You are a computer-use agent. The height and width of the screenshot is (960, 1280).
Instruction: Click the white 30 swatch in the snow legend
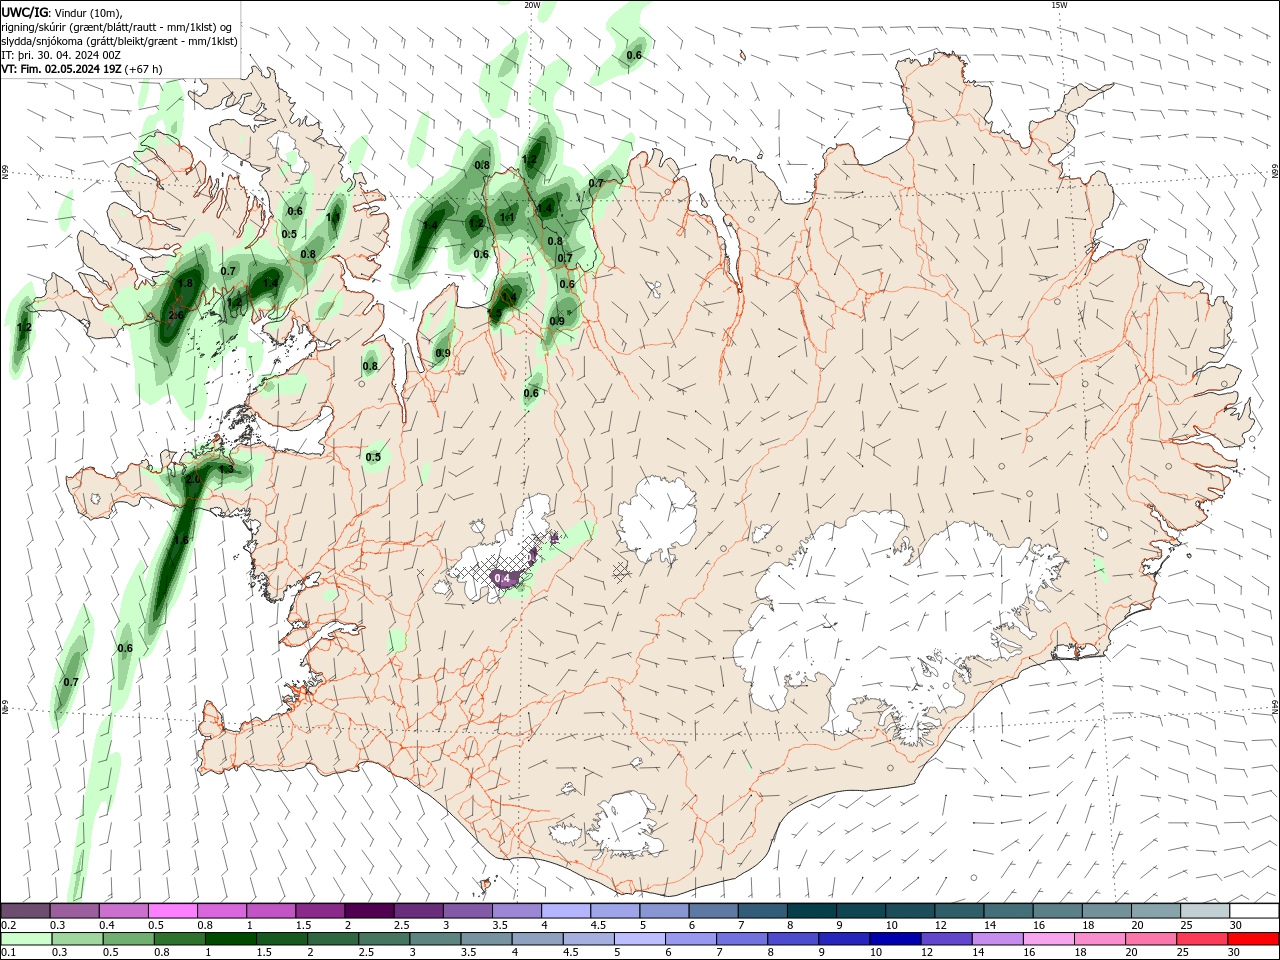coord(1254,911)
